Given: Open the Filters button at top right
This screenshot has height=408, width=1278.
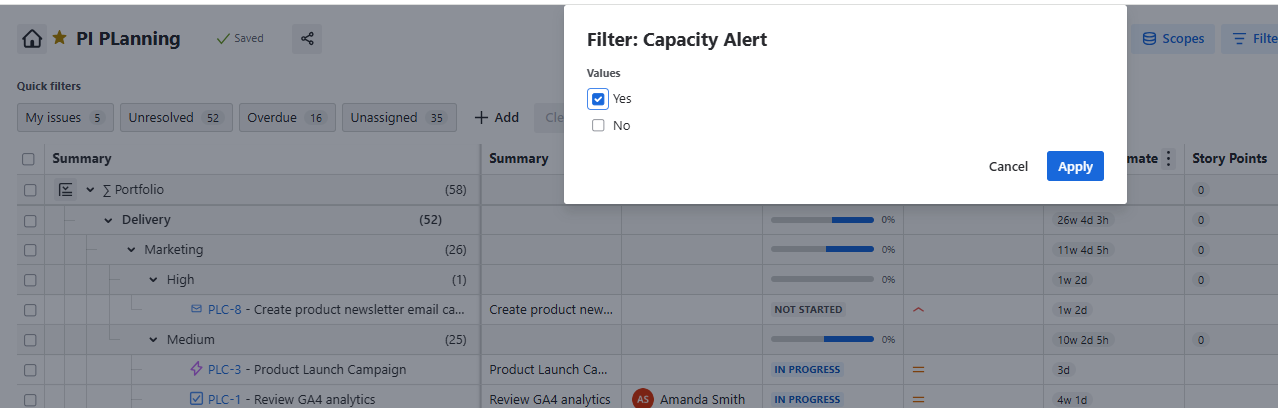Looking at the screenshot, I should [1253, 39].
